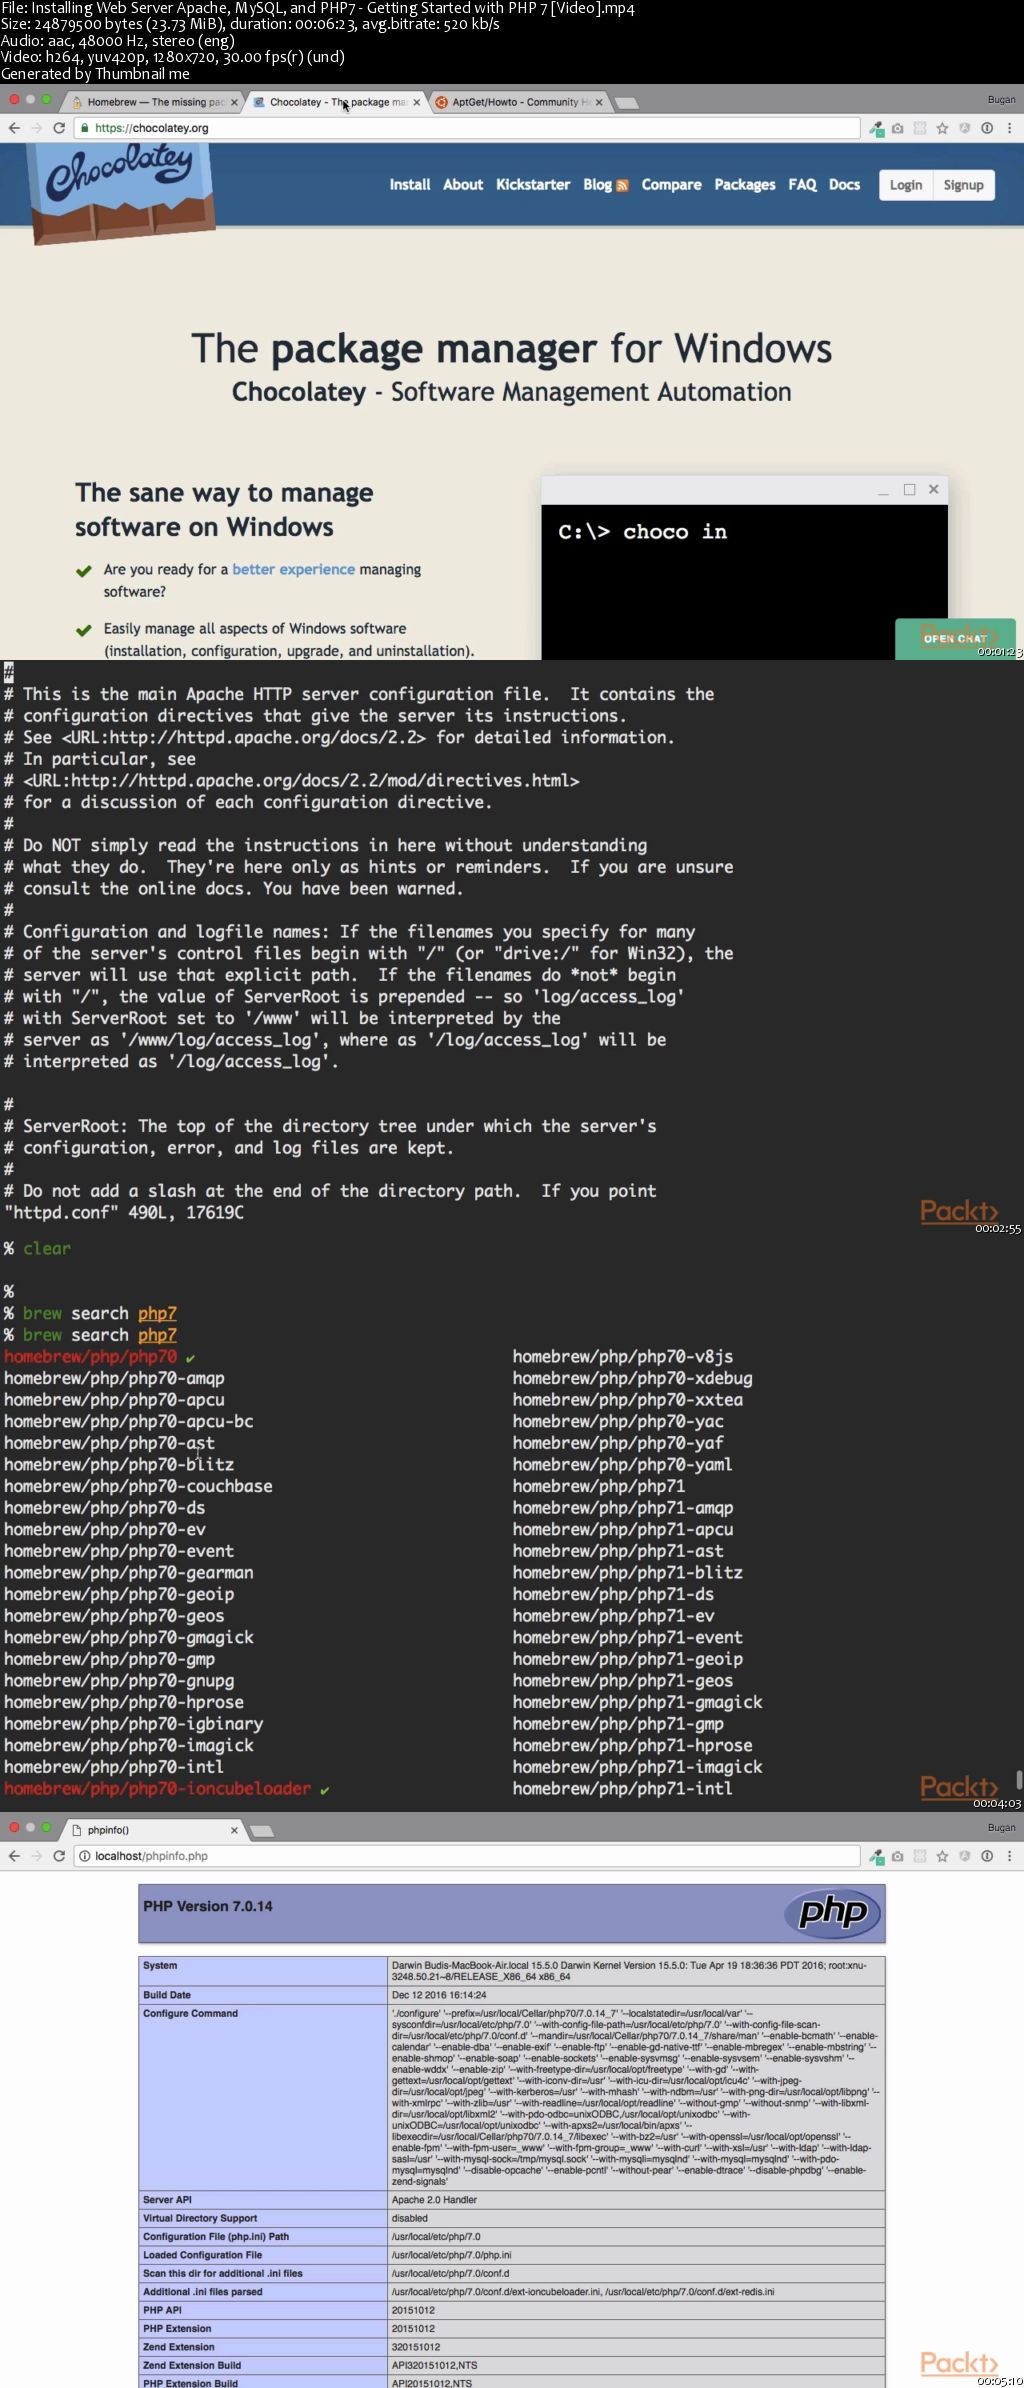This screenshot has width=1024, height=2388.
Task: Close the phpinfo() tab
Action: [234, 1830]
